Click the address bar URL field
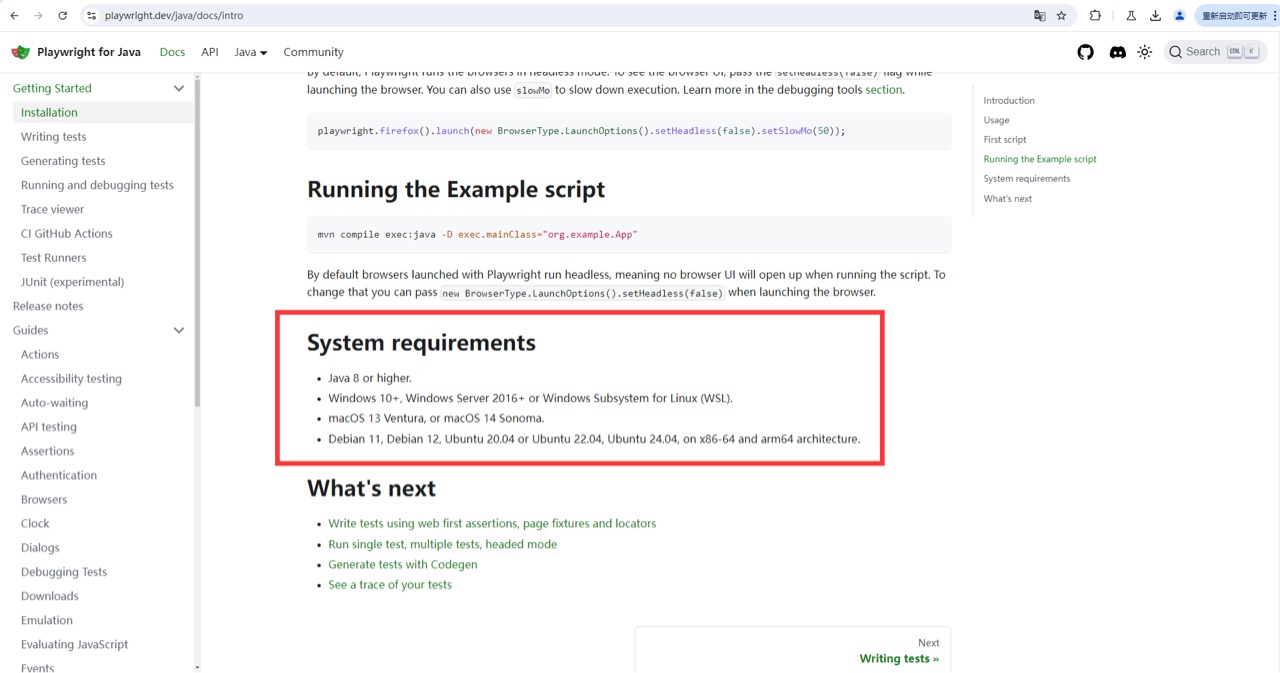Viewport: 1280px width, 673px height. click(x=560, y=16)
